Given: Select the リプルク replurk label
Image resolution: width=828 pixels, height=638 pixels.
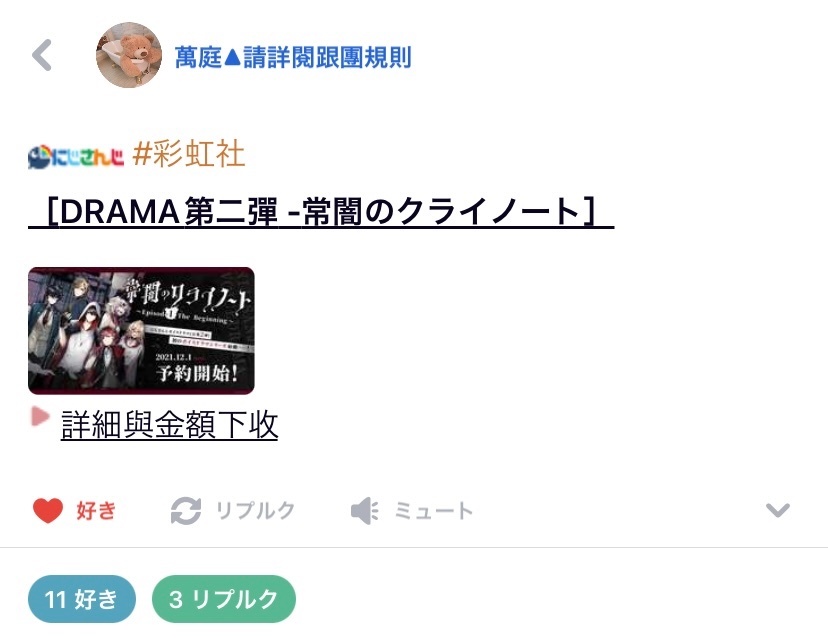Looking at the screenshot, I should click(x=256, y=510).
